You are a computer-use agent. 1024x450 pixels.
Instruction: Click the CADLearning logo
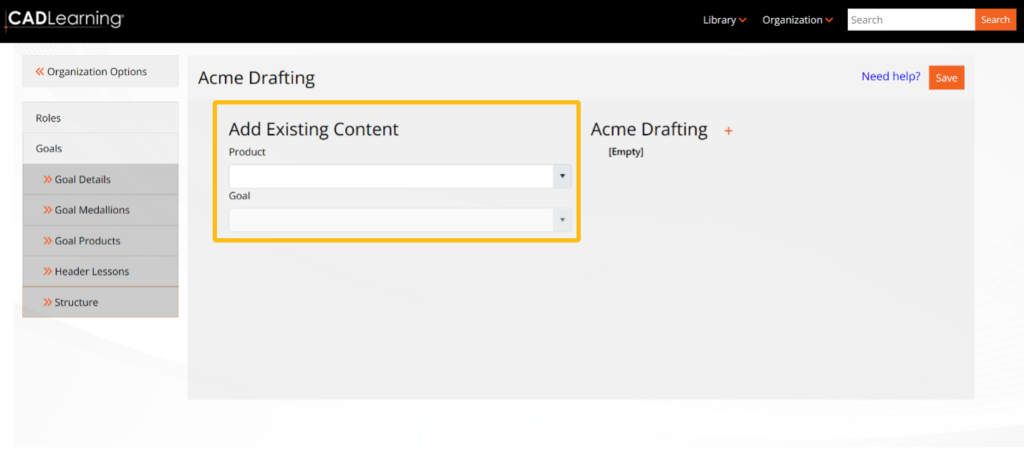coord(65,19)
